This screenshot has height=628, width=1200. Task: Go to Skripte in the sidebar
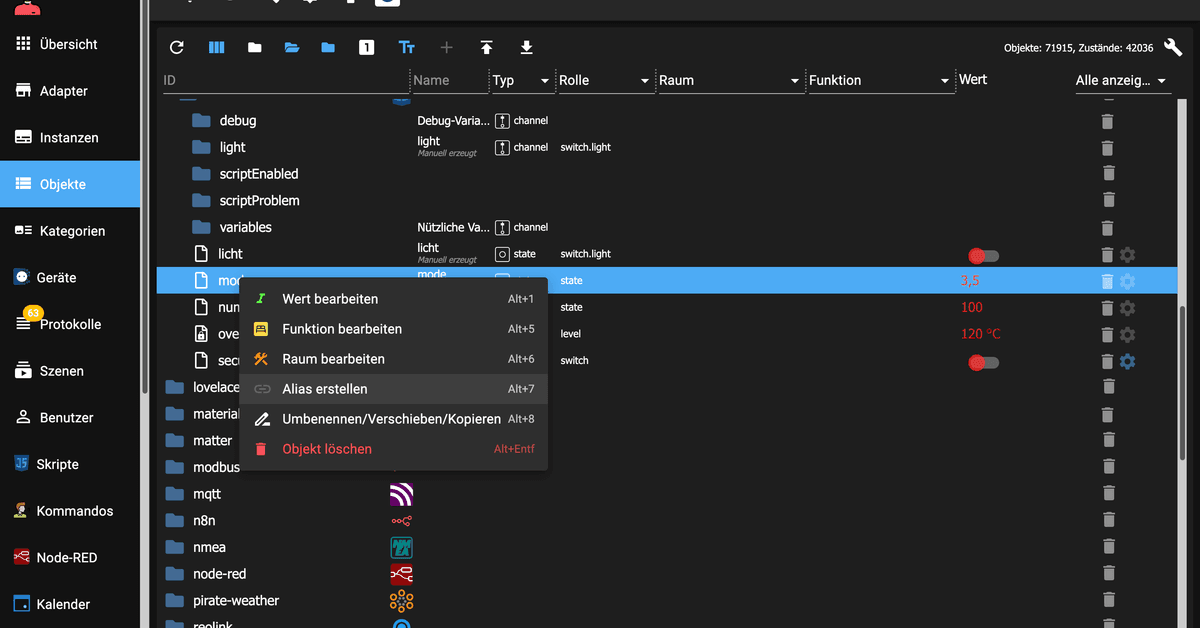(x=57, y=464)
